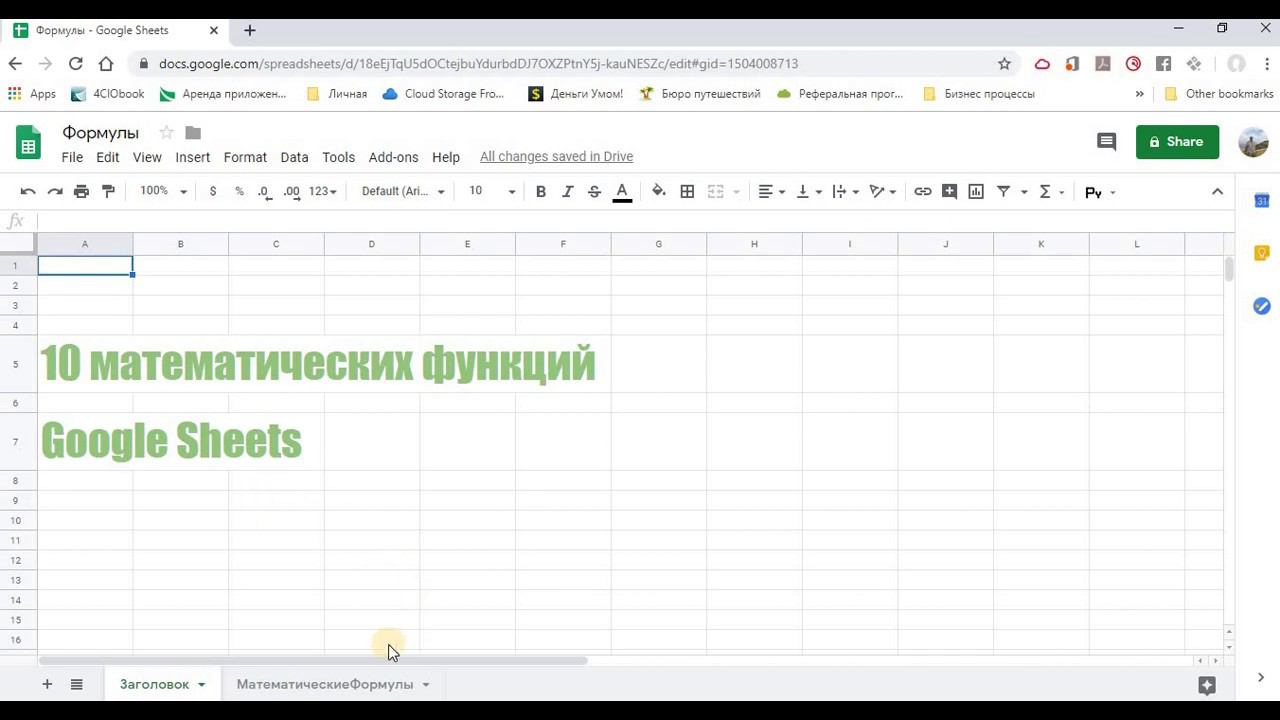The height and width of the screenshot is (720, 1280).
Task: Open the File menu
Action: tap(72, 157)
